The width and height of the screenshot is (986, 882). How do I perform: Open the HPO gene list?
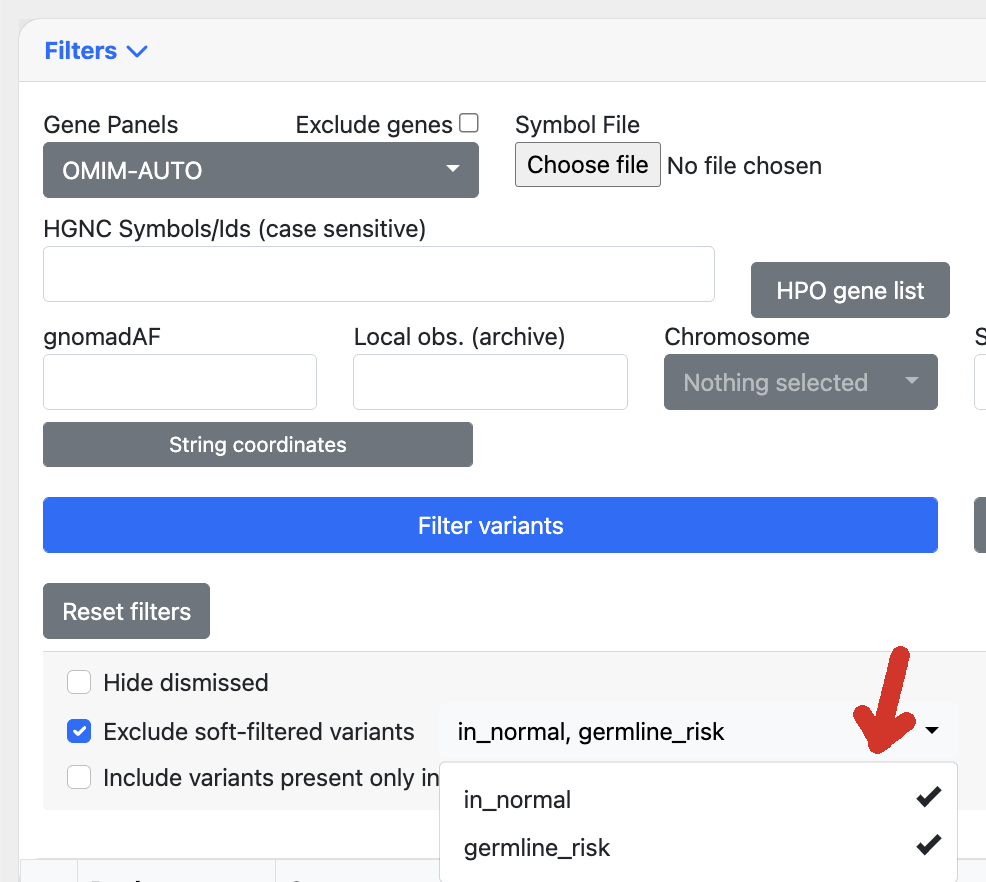[850, 290]
